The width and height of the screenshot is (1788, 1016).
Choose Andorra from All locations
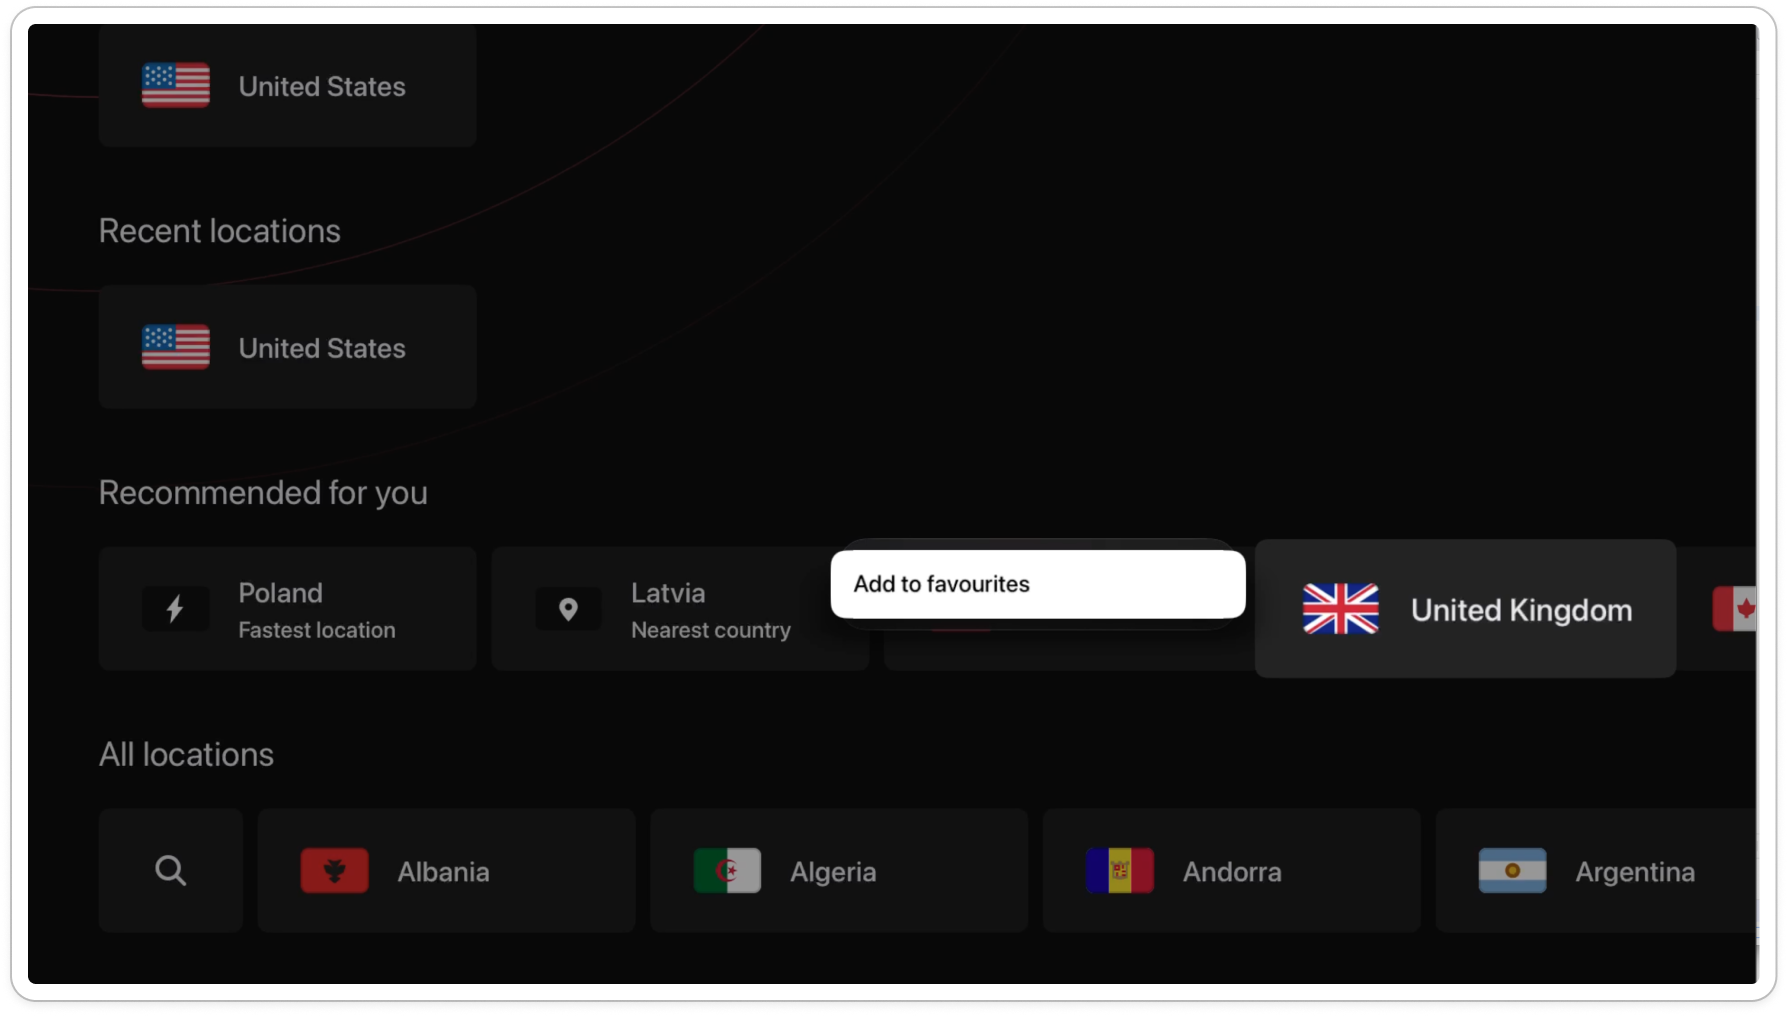tap(1232, 871)
